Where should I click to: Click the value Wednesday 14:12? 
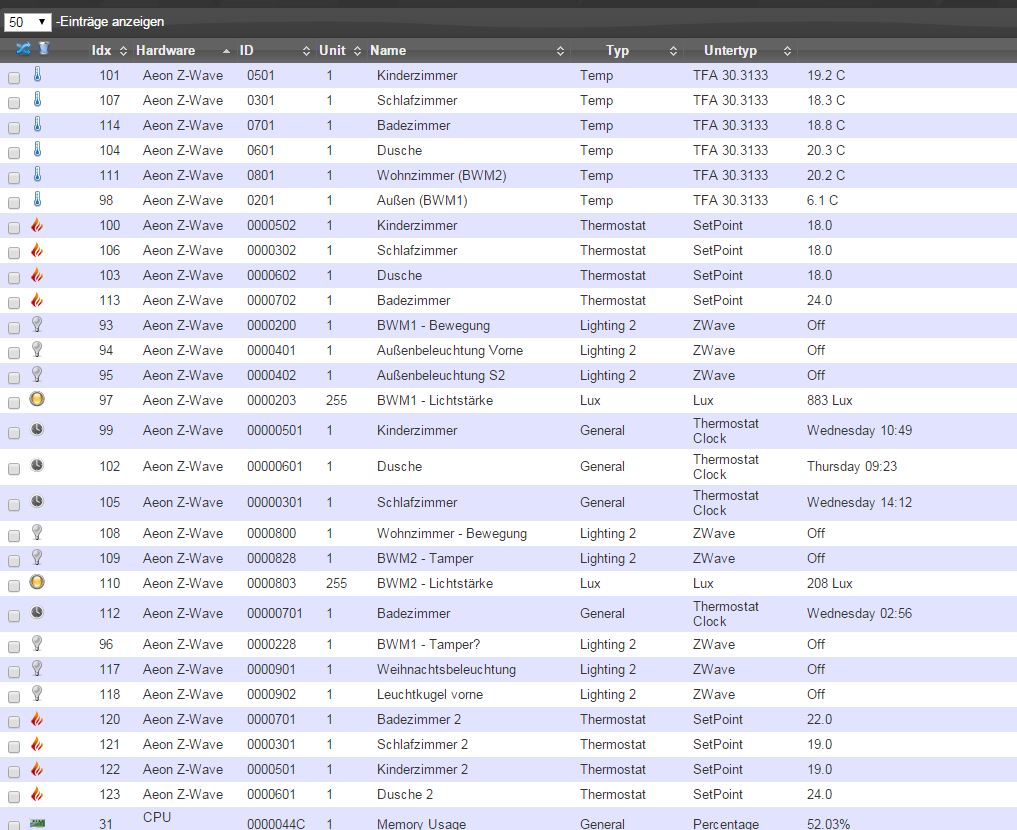click(859, 503)
